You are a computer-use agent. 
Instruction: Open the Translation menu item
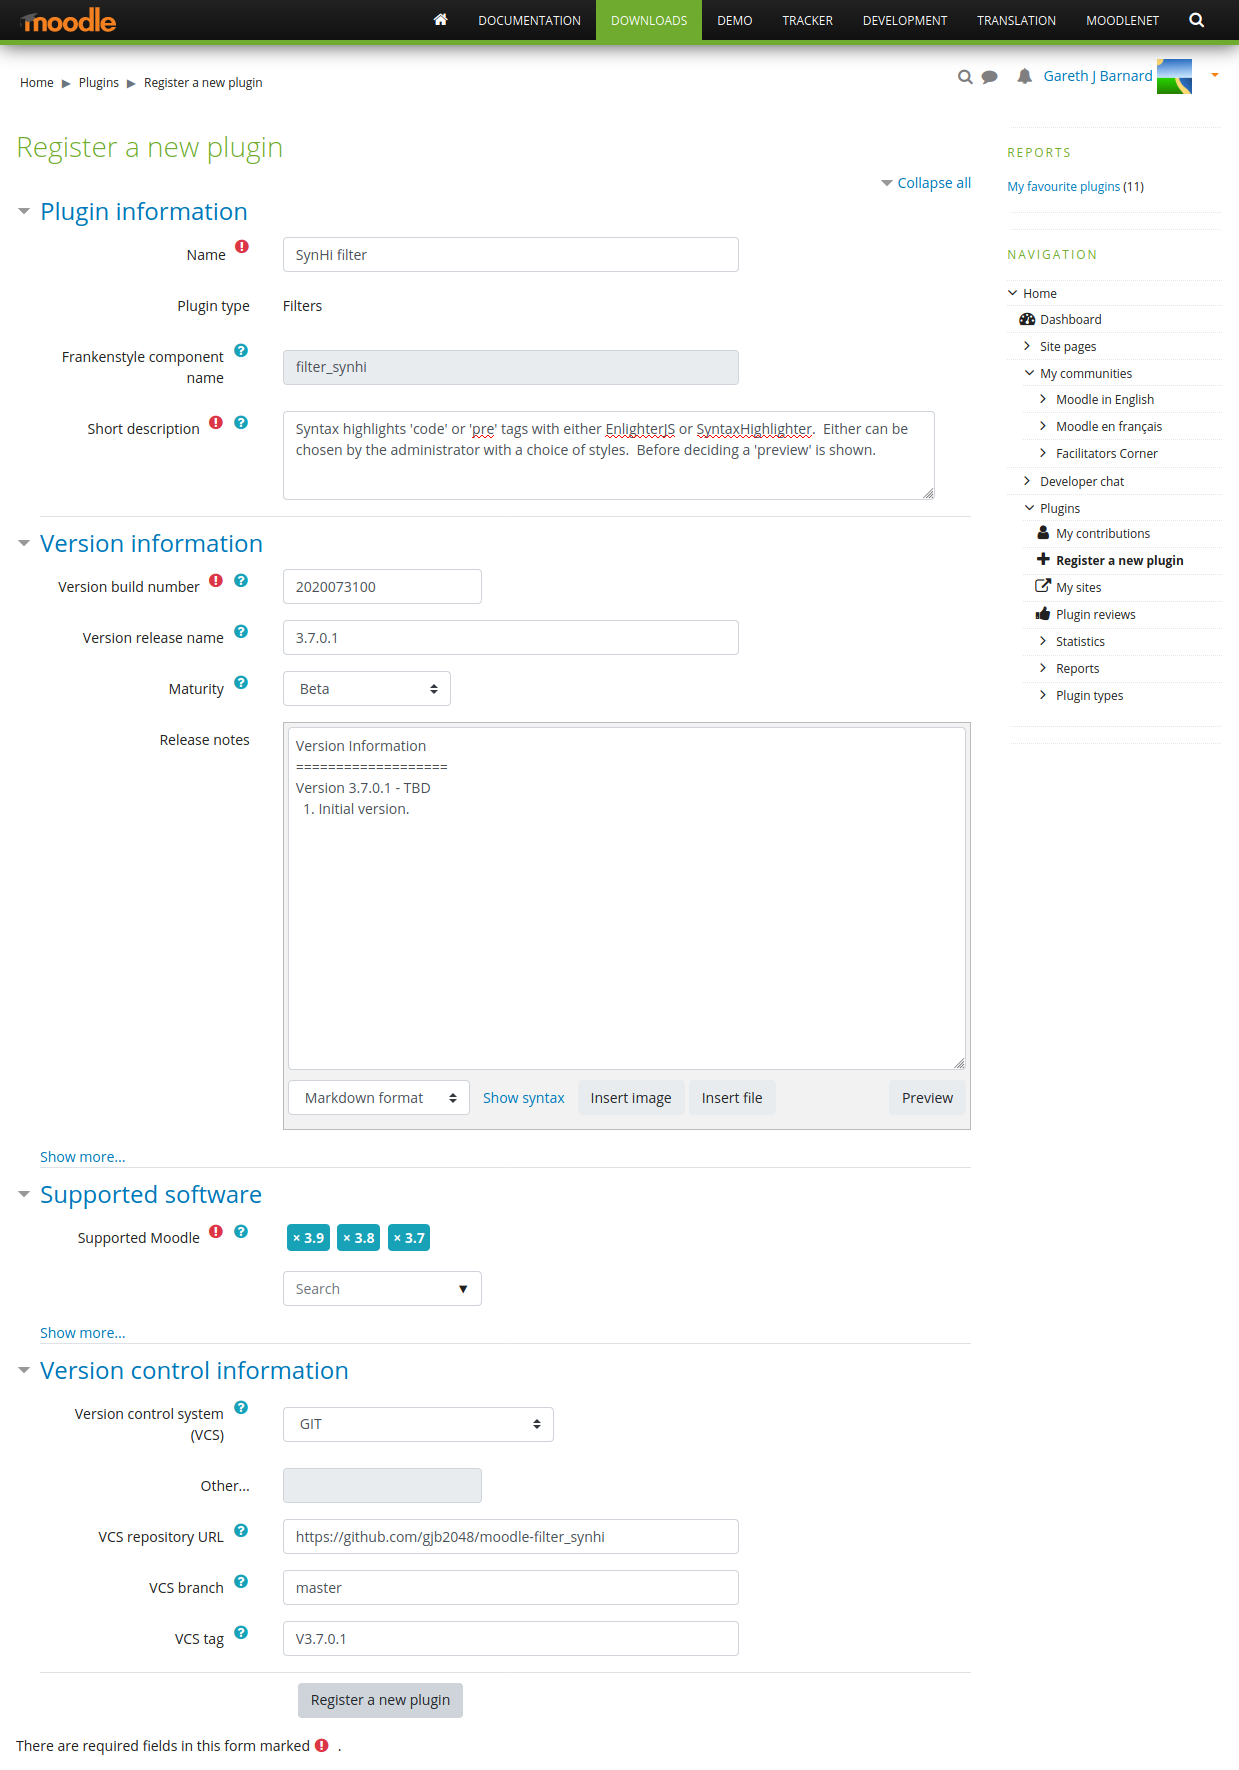(x=1016, y=20)
